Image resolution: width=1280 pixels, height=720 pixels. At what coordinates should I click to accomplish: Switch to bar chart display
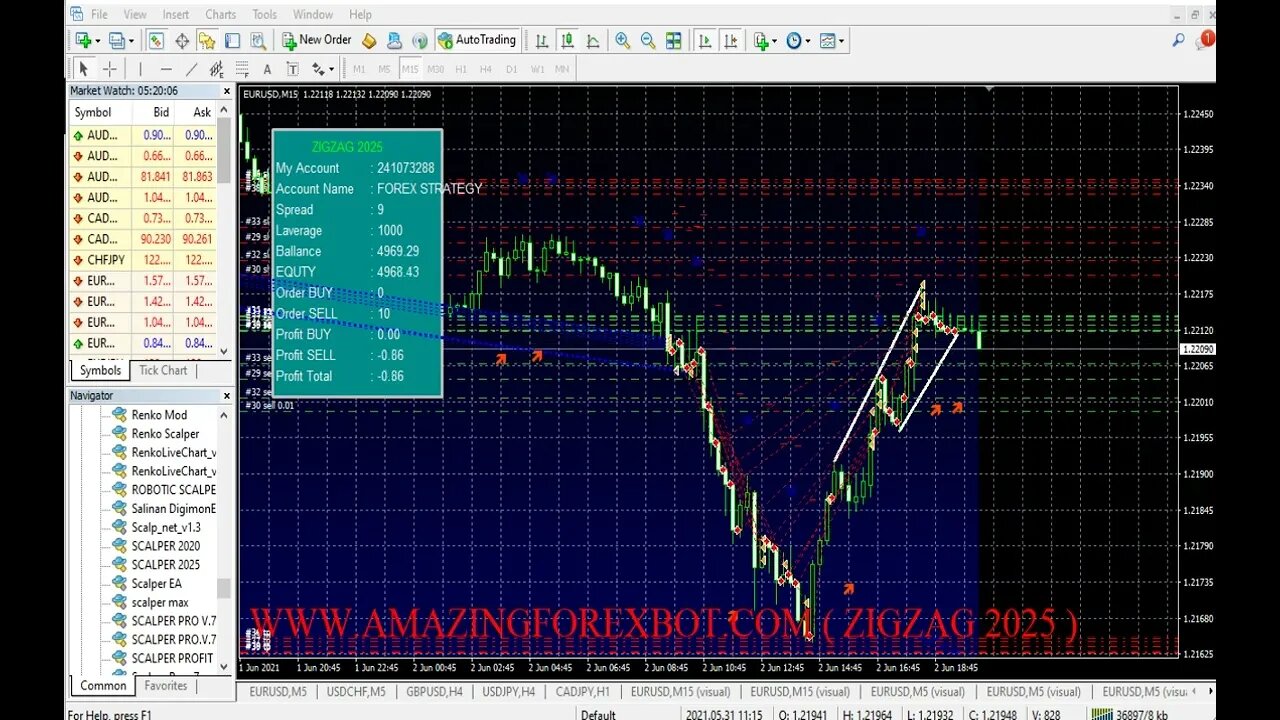541,41
